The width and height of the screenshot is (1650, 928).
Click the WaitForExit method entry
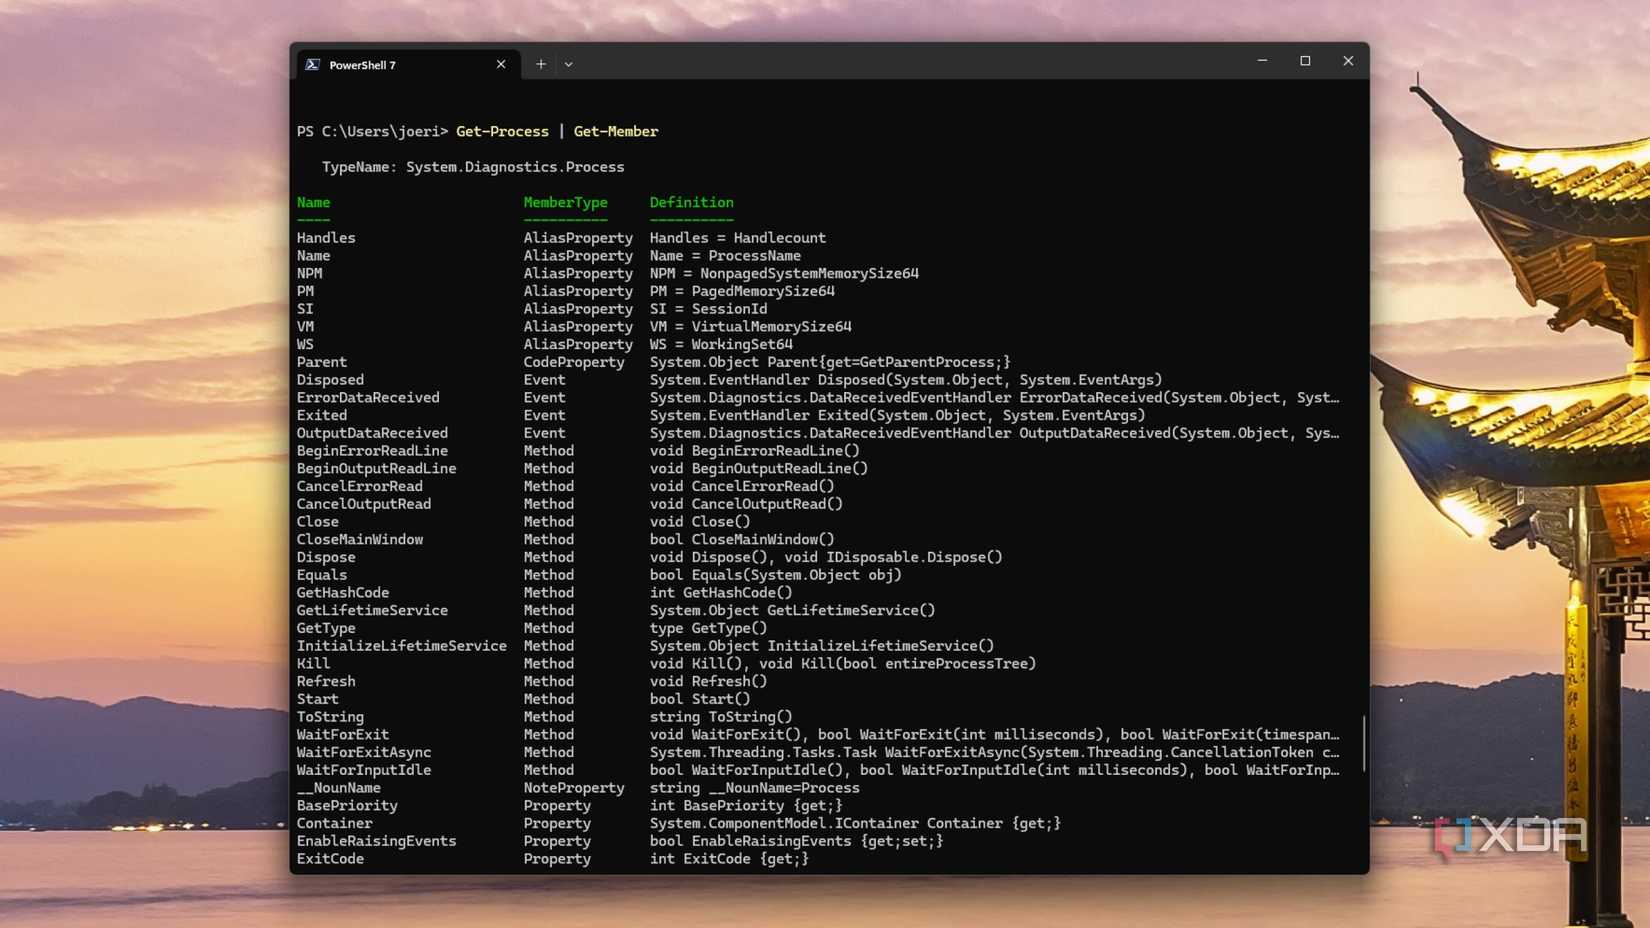click(343, 734)
